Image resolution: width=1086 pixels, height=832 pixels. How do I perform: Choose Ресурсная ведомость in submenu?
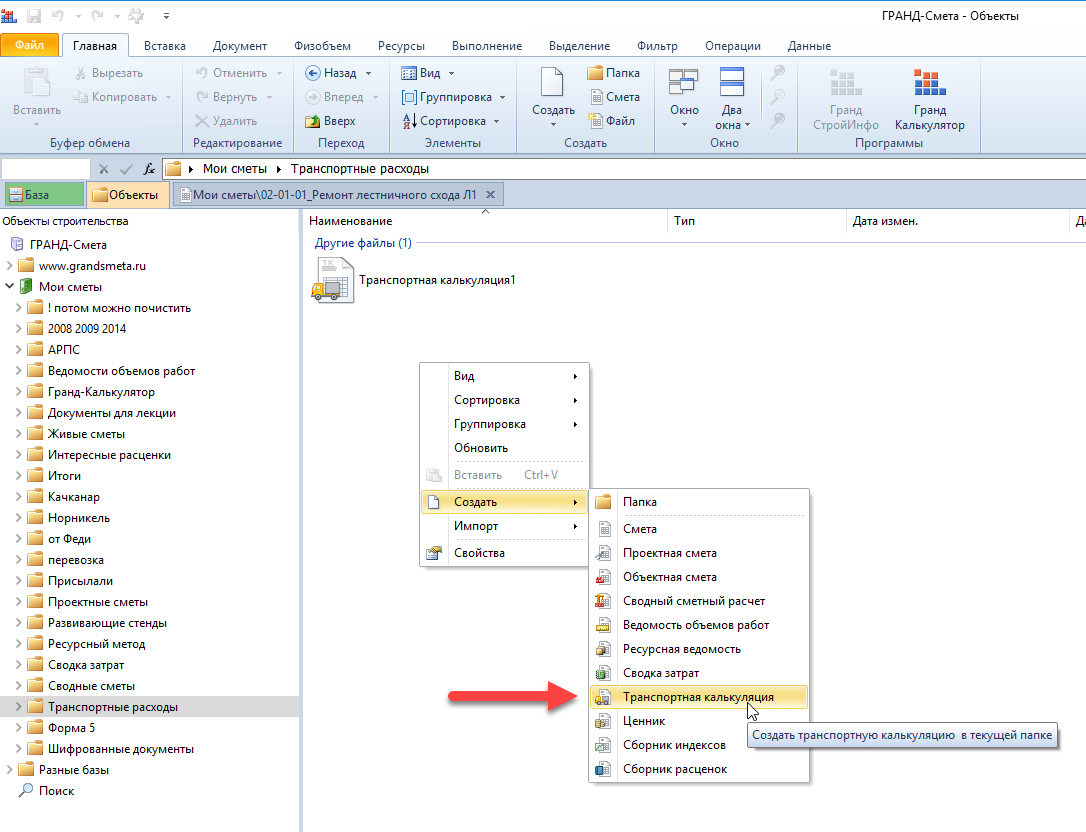coord(698,649)
